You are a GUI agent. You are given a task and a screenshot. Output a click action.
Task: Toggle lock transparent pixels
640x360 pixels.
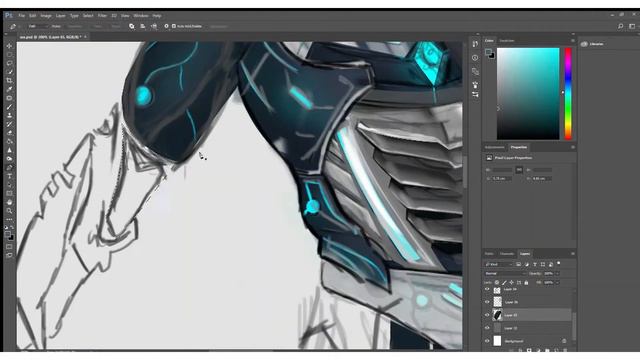pyautogui.click(x=497, y=282)
